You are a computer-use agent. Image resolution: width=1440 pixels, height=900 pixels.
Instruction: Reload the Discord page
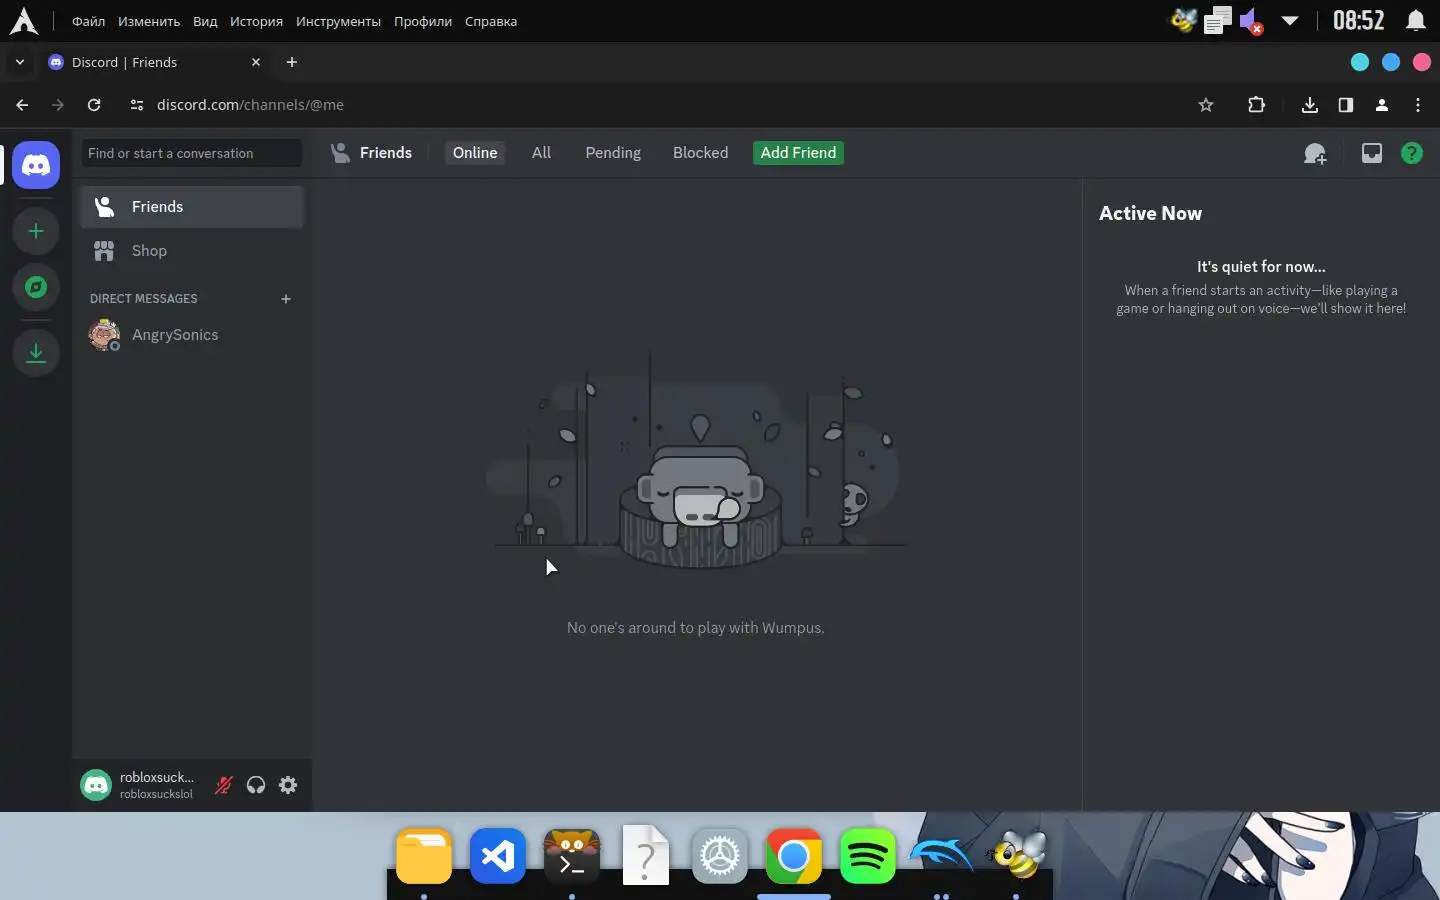pyautogui.click(x=94, y=105)
